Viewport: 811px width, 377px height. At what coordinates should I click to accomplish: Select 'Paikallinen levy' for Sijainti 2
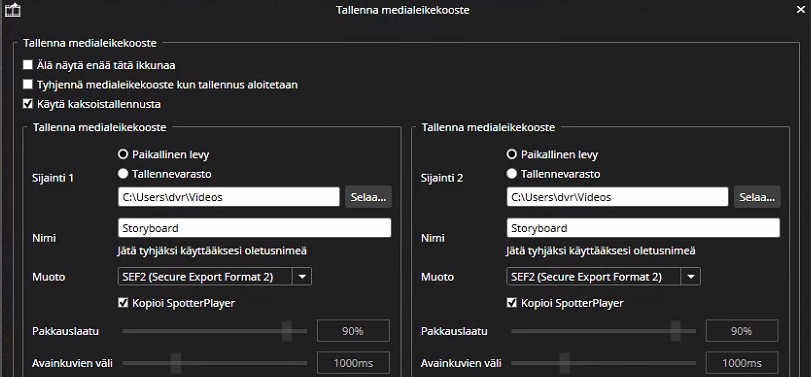point(512,154)
